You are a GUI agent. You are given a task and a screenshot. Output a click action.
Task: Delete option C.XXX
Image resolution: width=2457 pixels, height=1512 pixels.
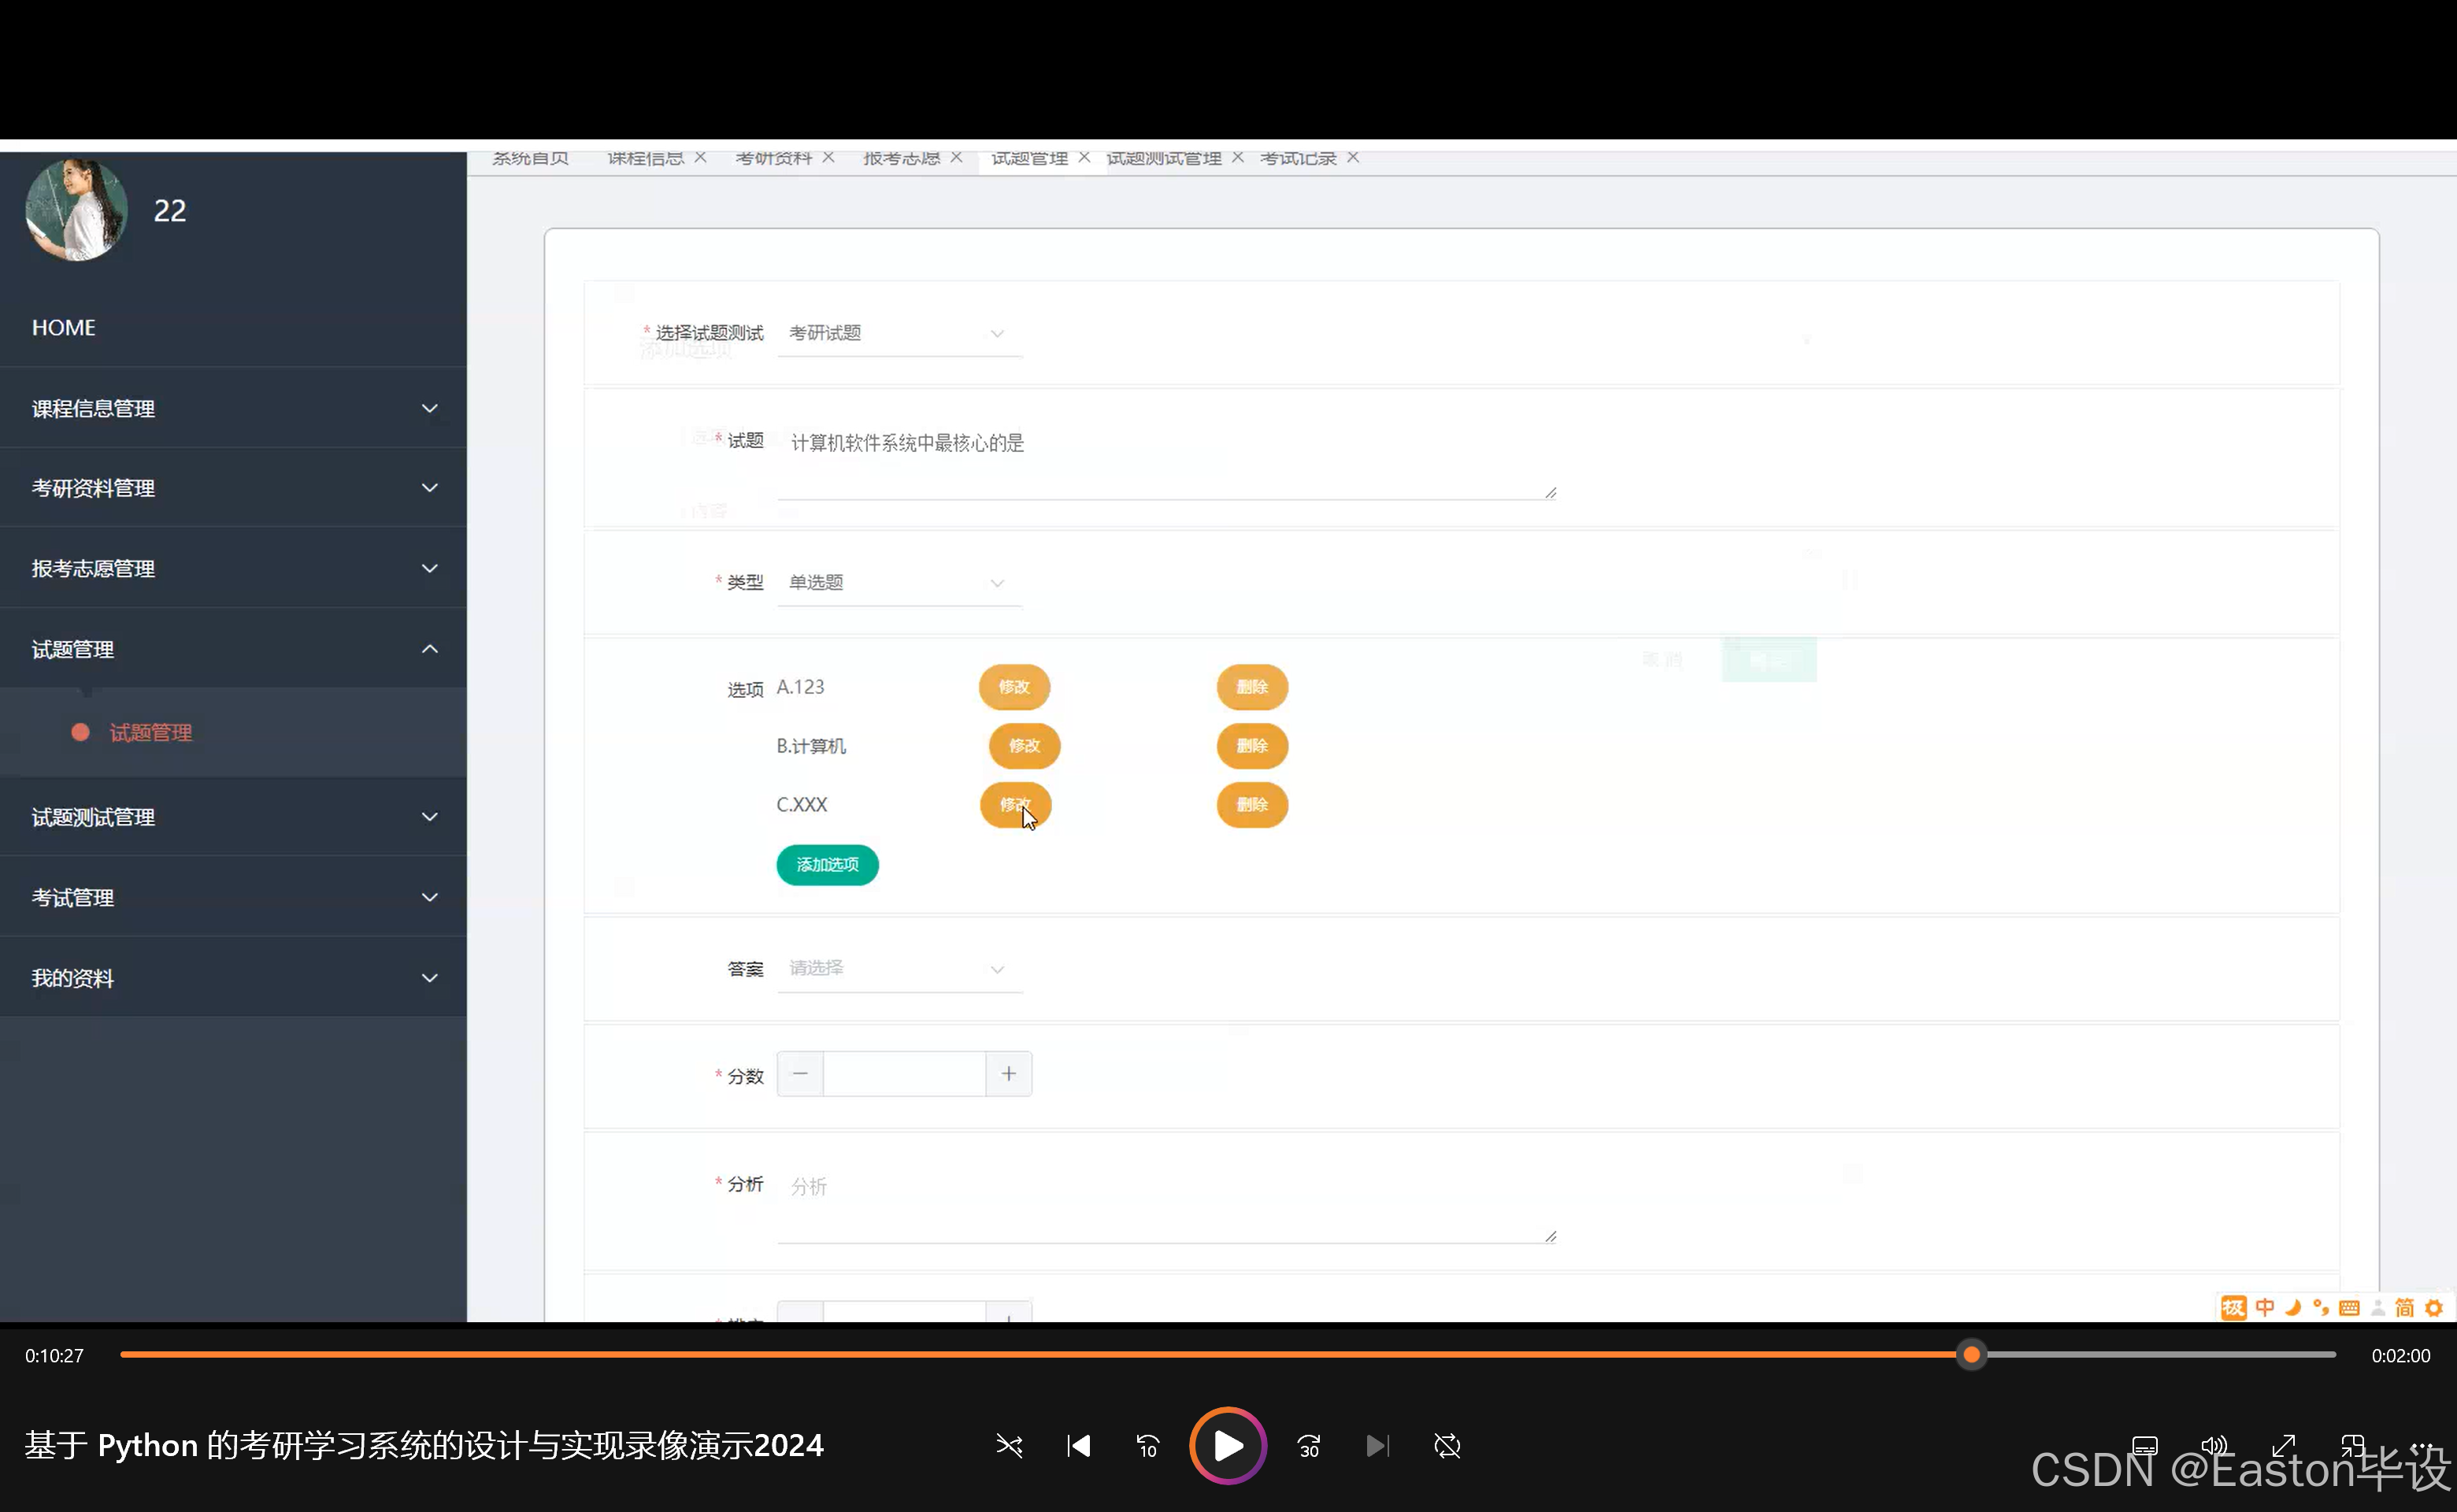pos(1252,805)
